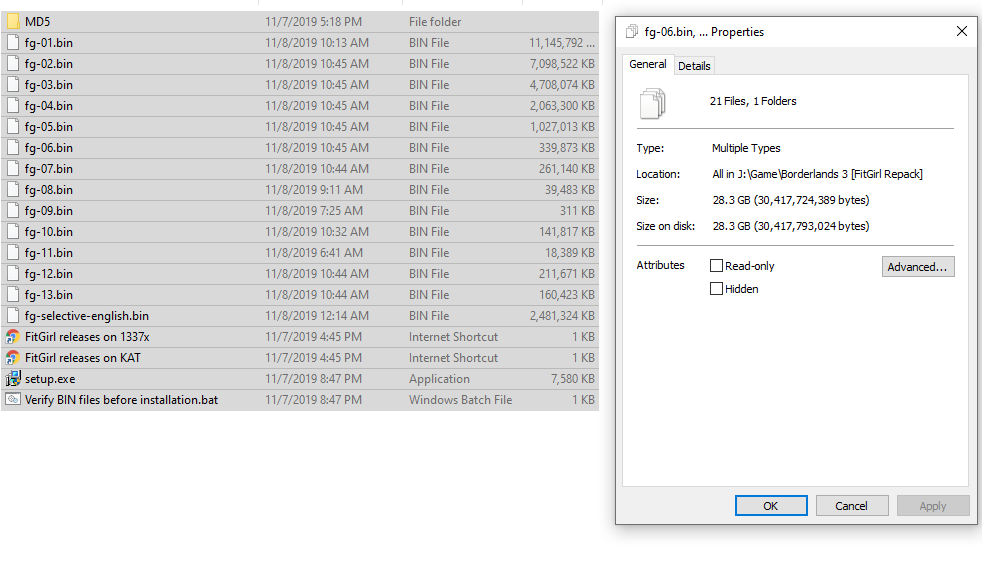Viewport: 982px width, 568px height.
Task: Enable the Read-only attribute checkbox
Action: (x=716, y=266)
